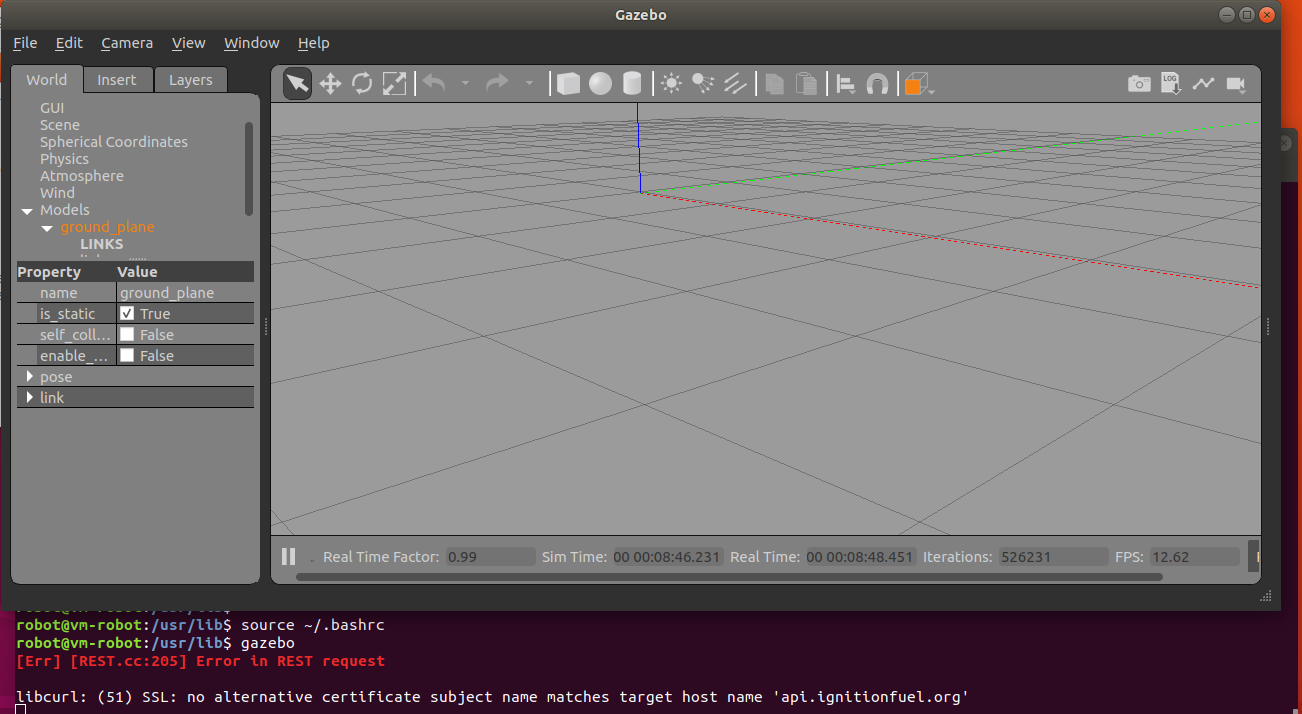Add a spot light
Viewport: 1302px width, 714px height.
pyautogui.click(x=703, y=84)
